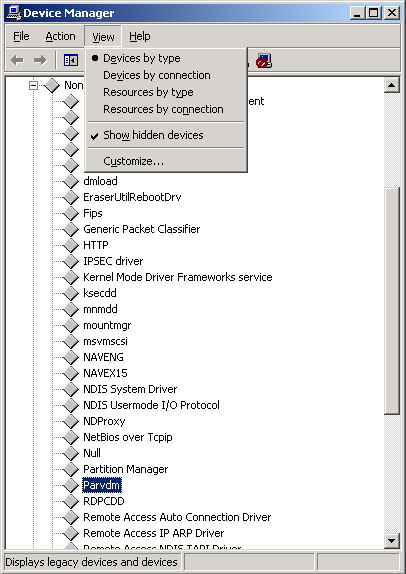Select the msvmscsi entry
Screen dimensions: 406x574
(x=105, y=341)
